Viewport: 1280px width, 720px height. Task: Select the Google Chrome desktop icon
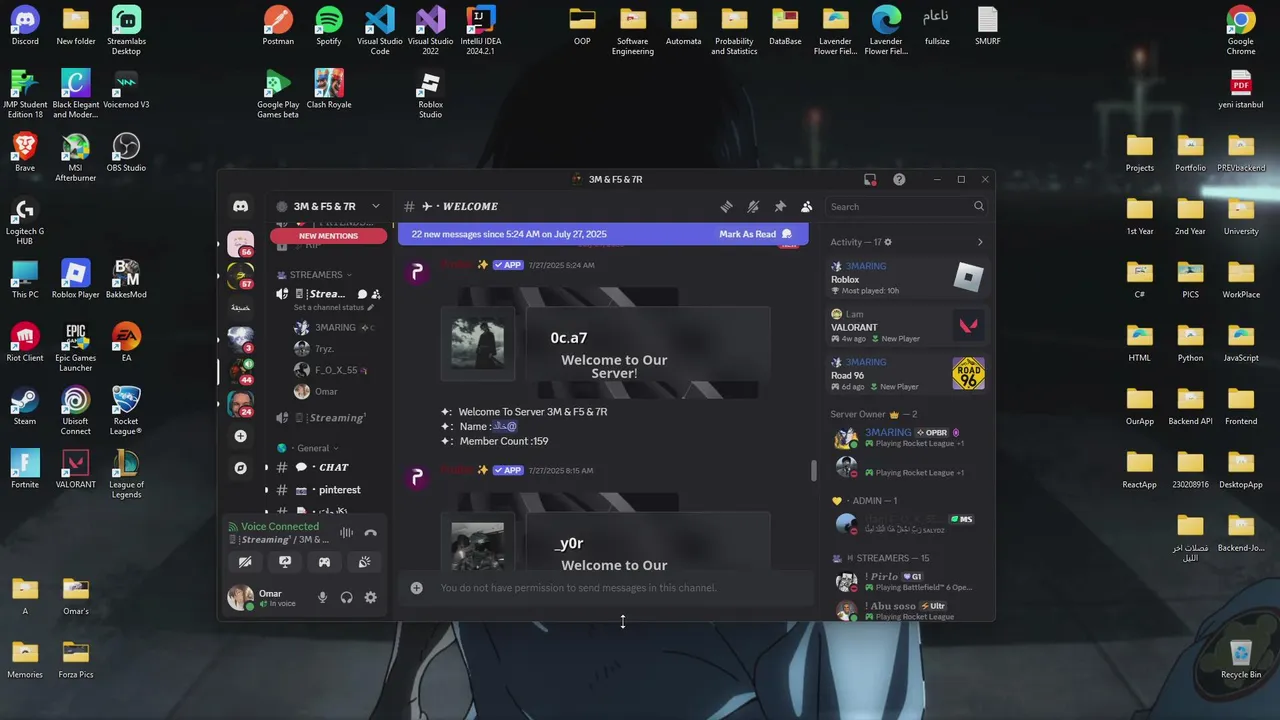pos(1241,30)
